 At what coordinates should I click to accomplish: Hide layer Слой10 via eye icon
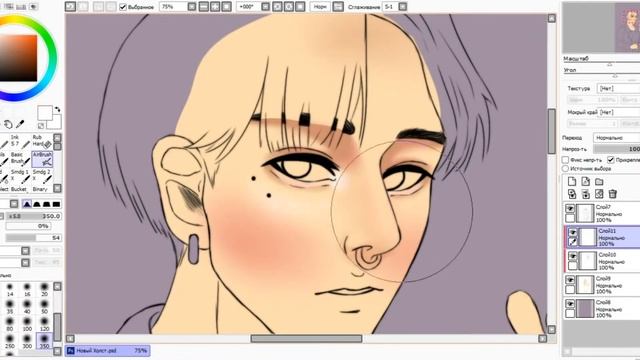(x=573, y=256)
